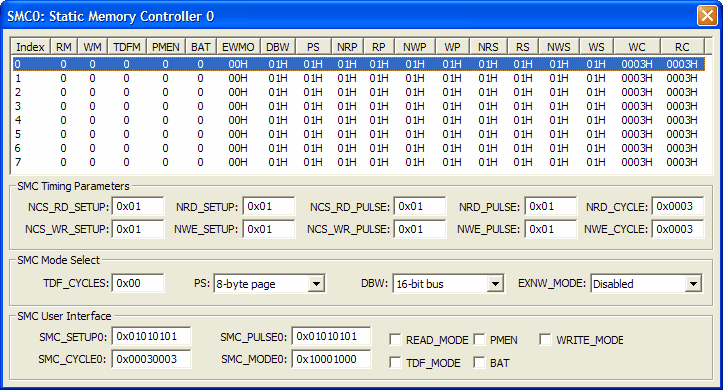Click the NRP column header
723x390 pixels.
(x=347, y=47)
